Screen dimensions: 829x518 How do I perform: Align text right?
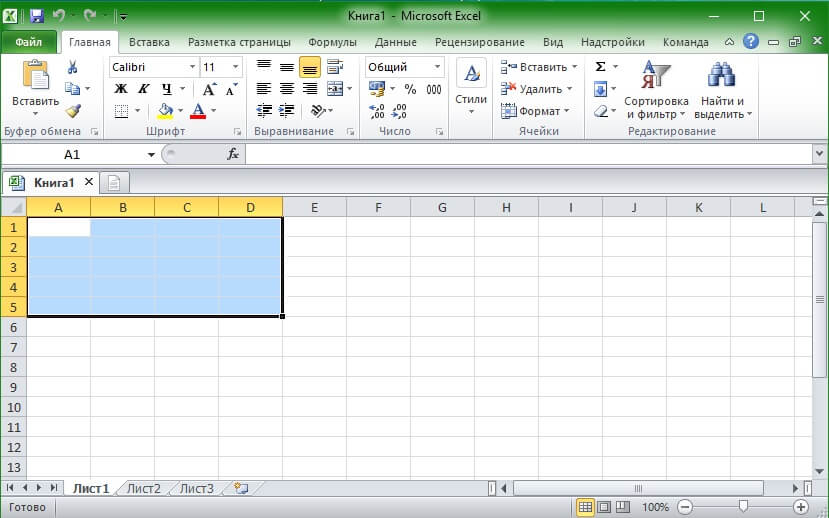click(310, 88)
